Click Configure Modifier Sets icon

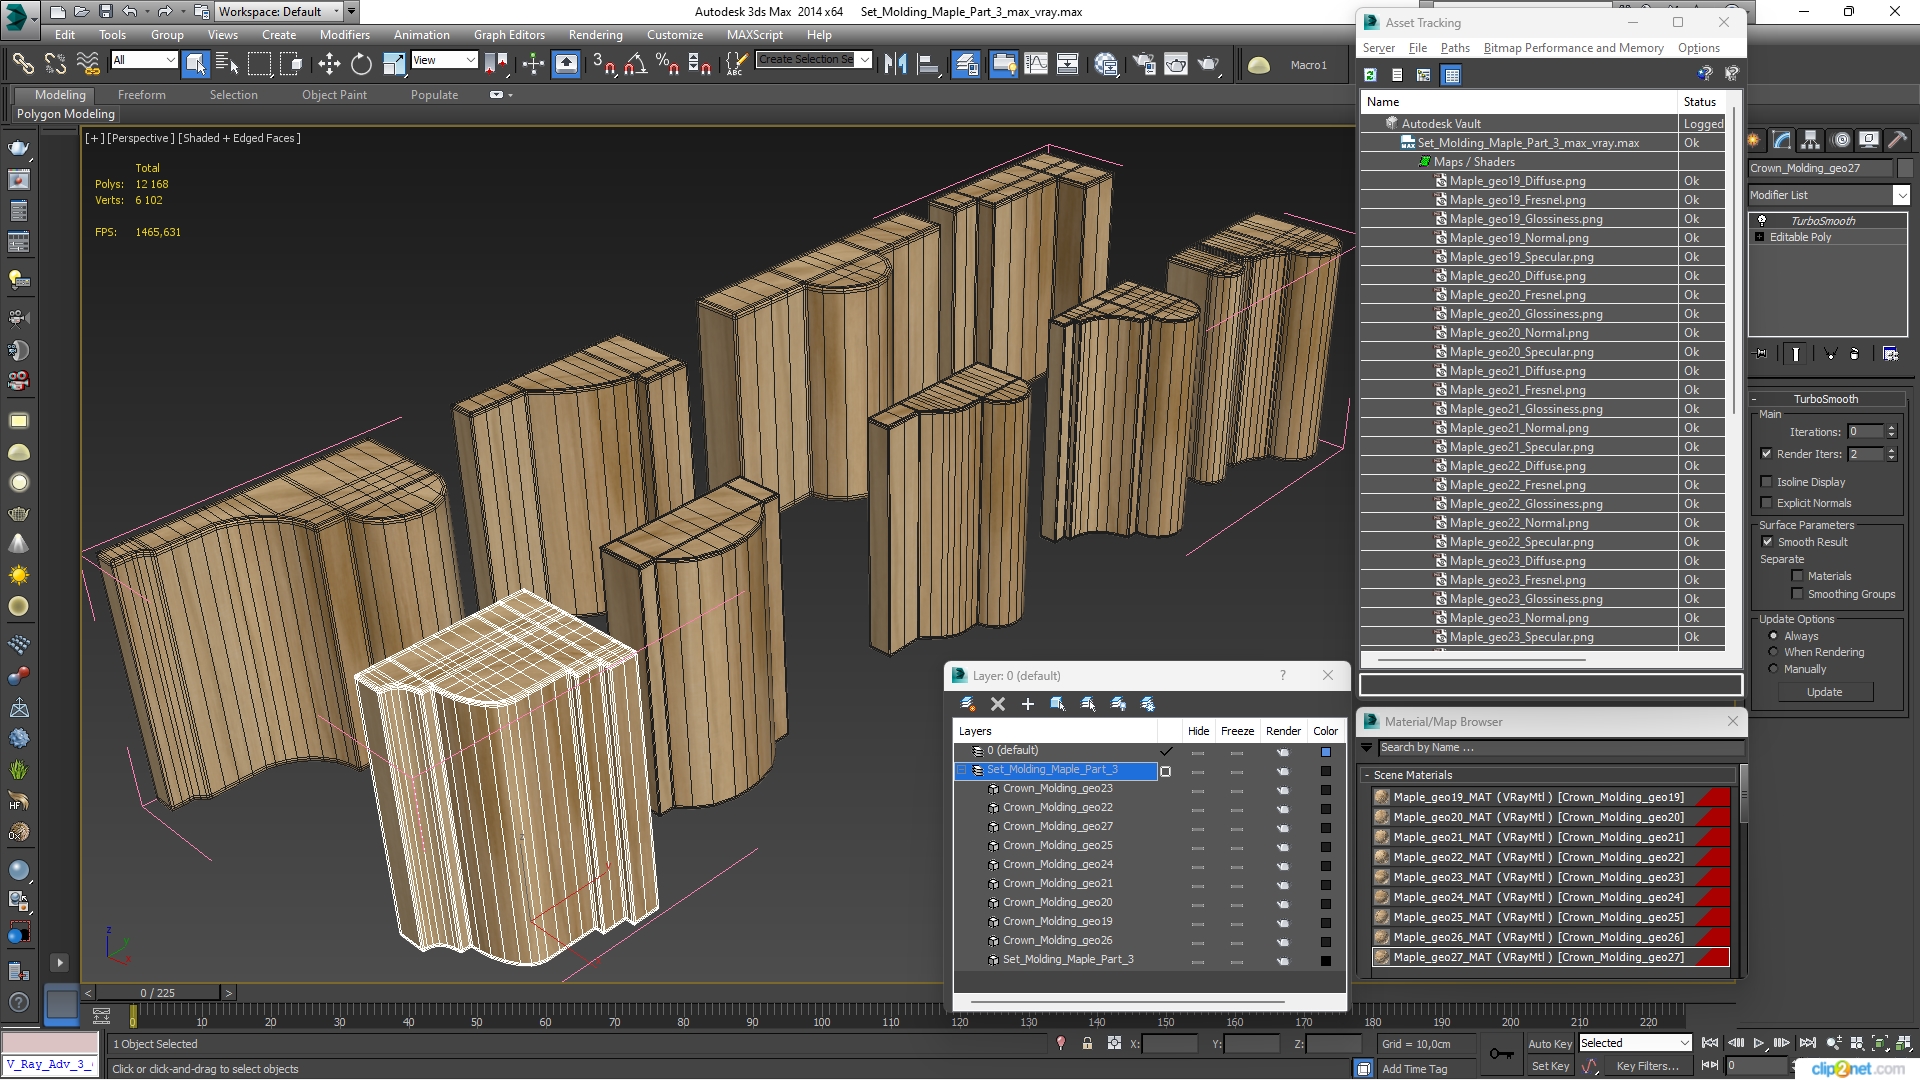1890,353
